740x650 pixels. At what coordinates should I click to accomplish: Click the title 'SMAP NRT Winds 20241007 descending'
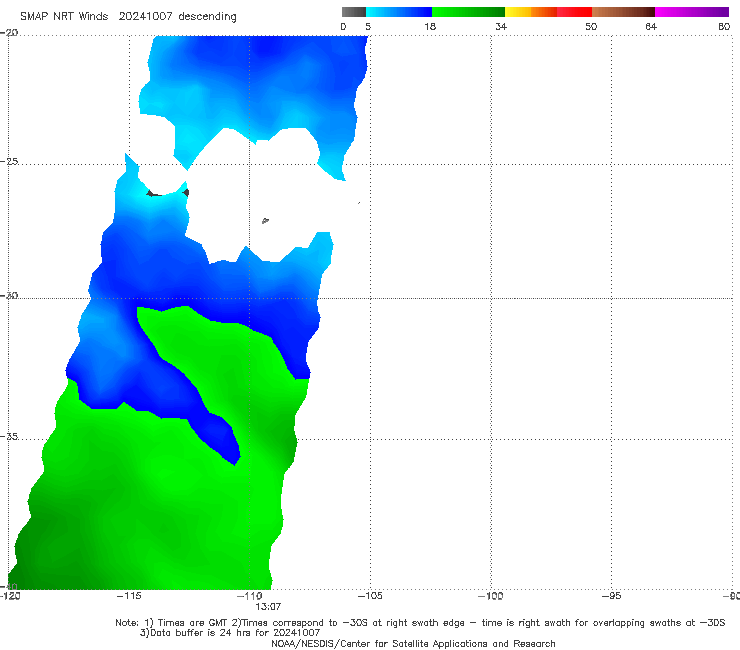128,16
